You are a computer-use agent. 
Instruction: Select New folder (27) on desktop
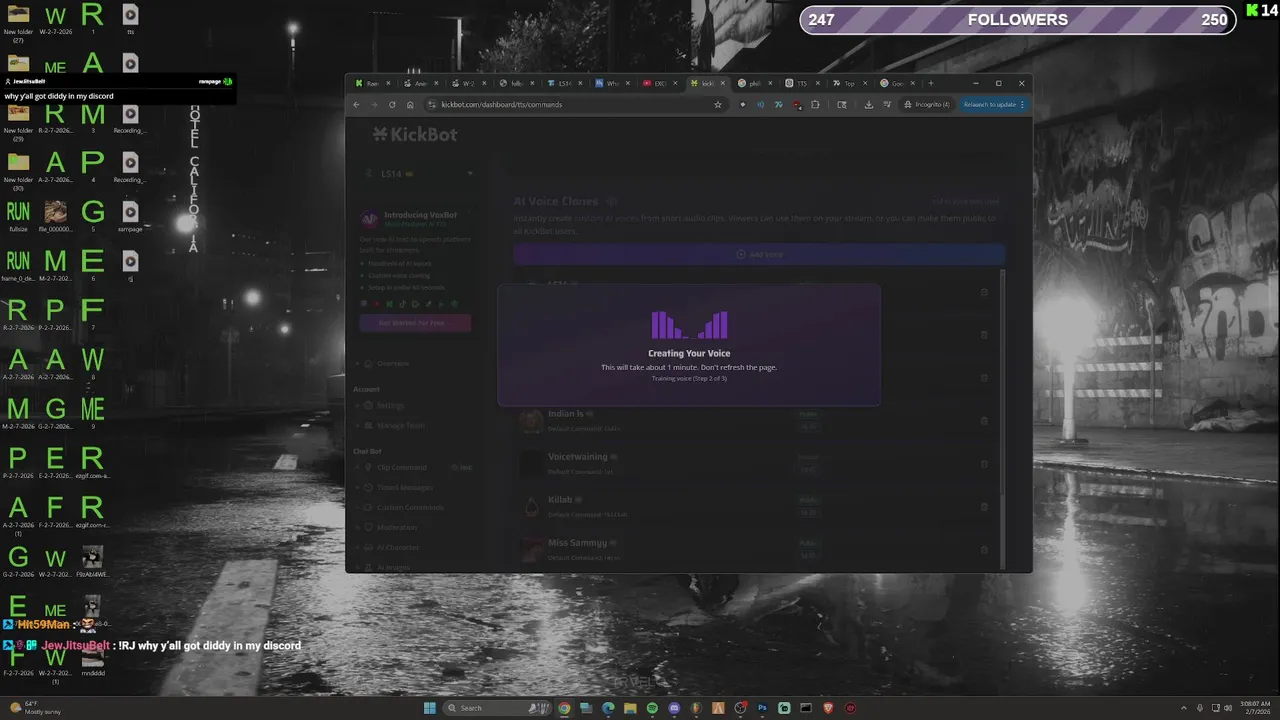tap(18, 23)
